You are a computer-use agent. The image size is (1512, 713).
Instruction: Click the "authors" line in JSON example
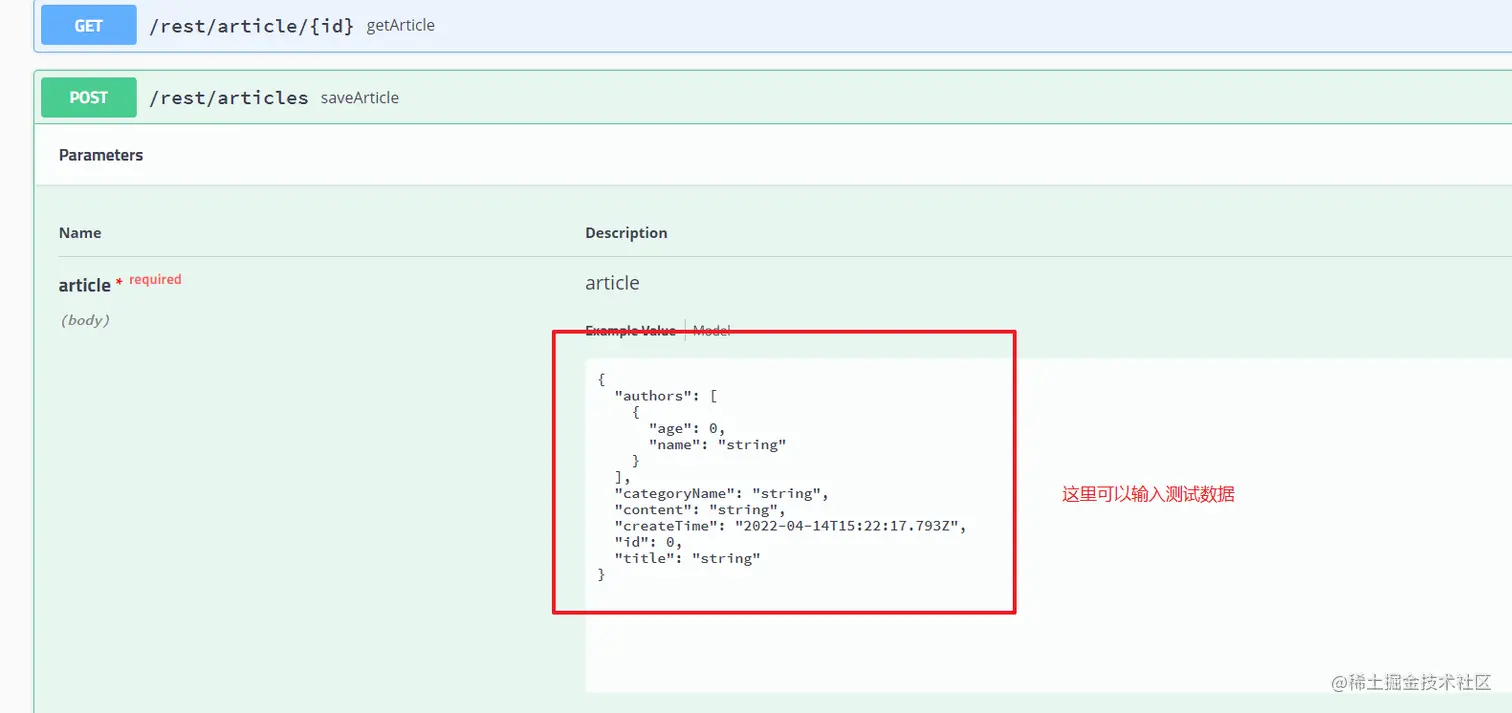coord(665,396)
